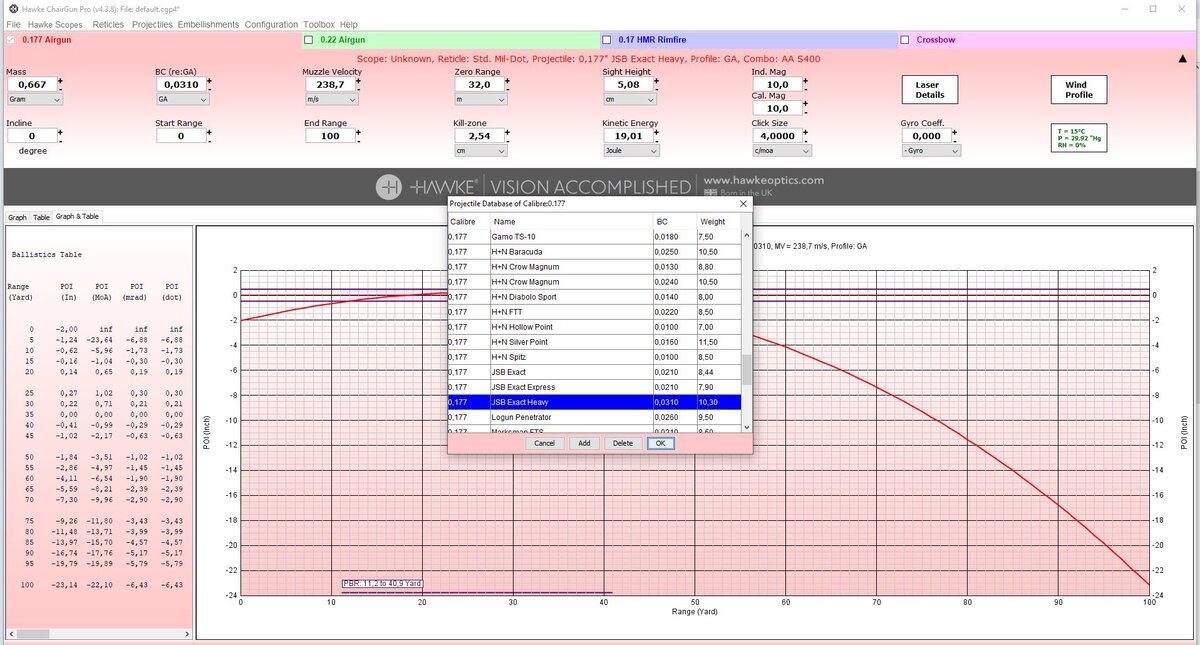Screen dimensions: 1200x645
Task: Enable the Crossbow profile checkbox
Action: coord(905,40)
